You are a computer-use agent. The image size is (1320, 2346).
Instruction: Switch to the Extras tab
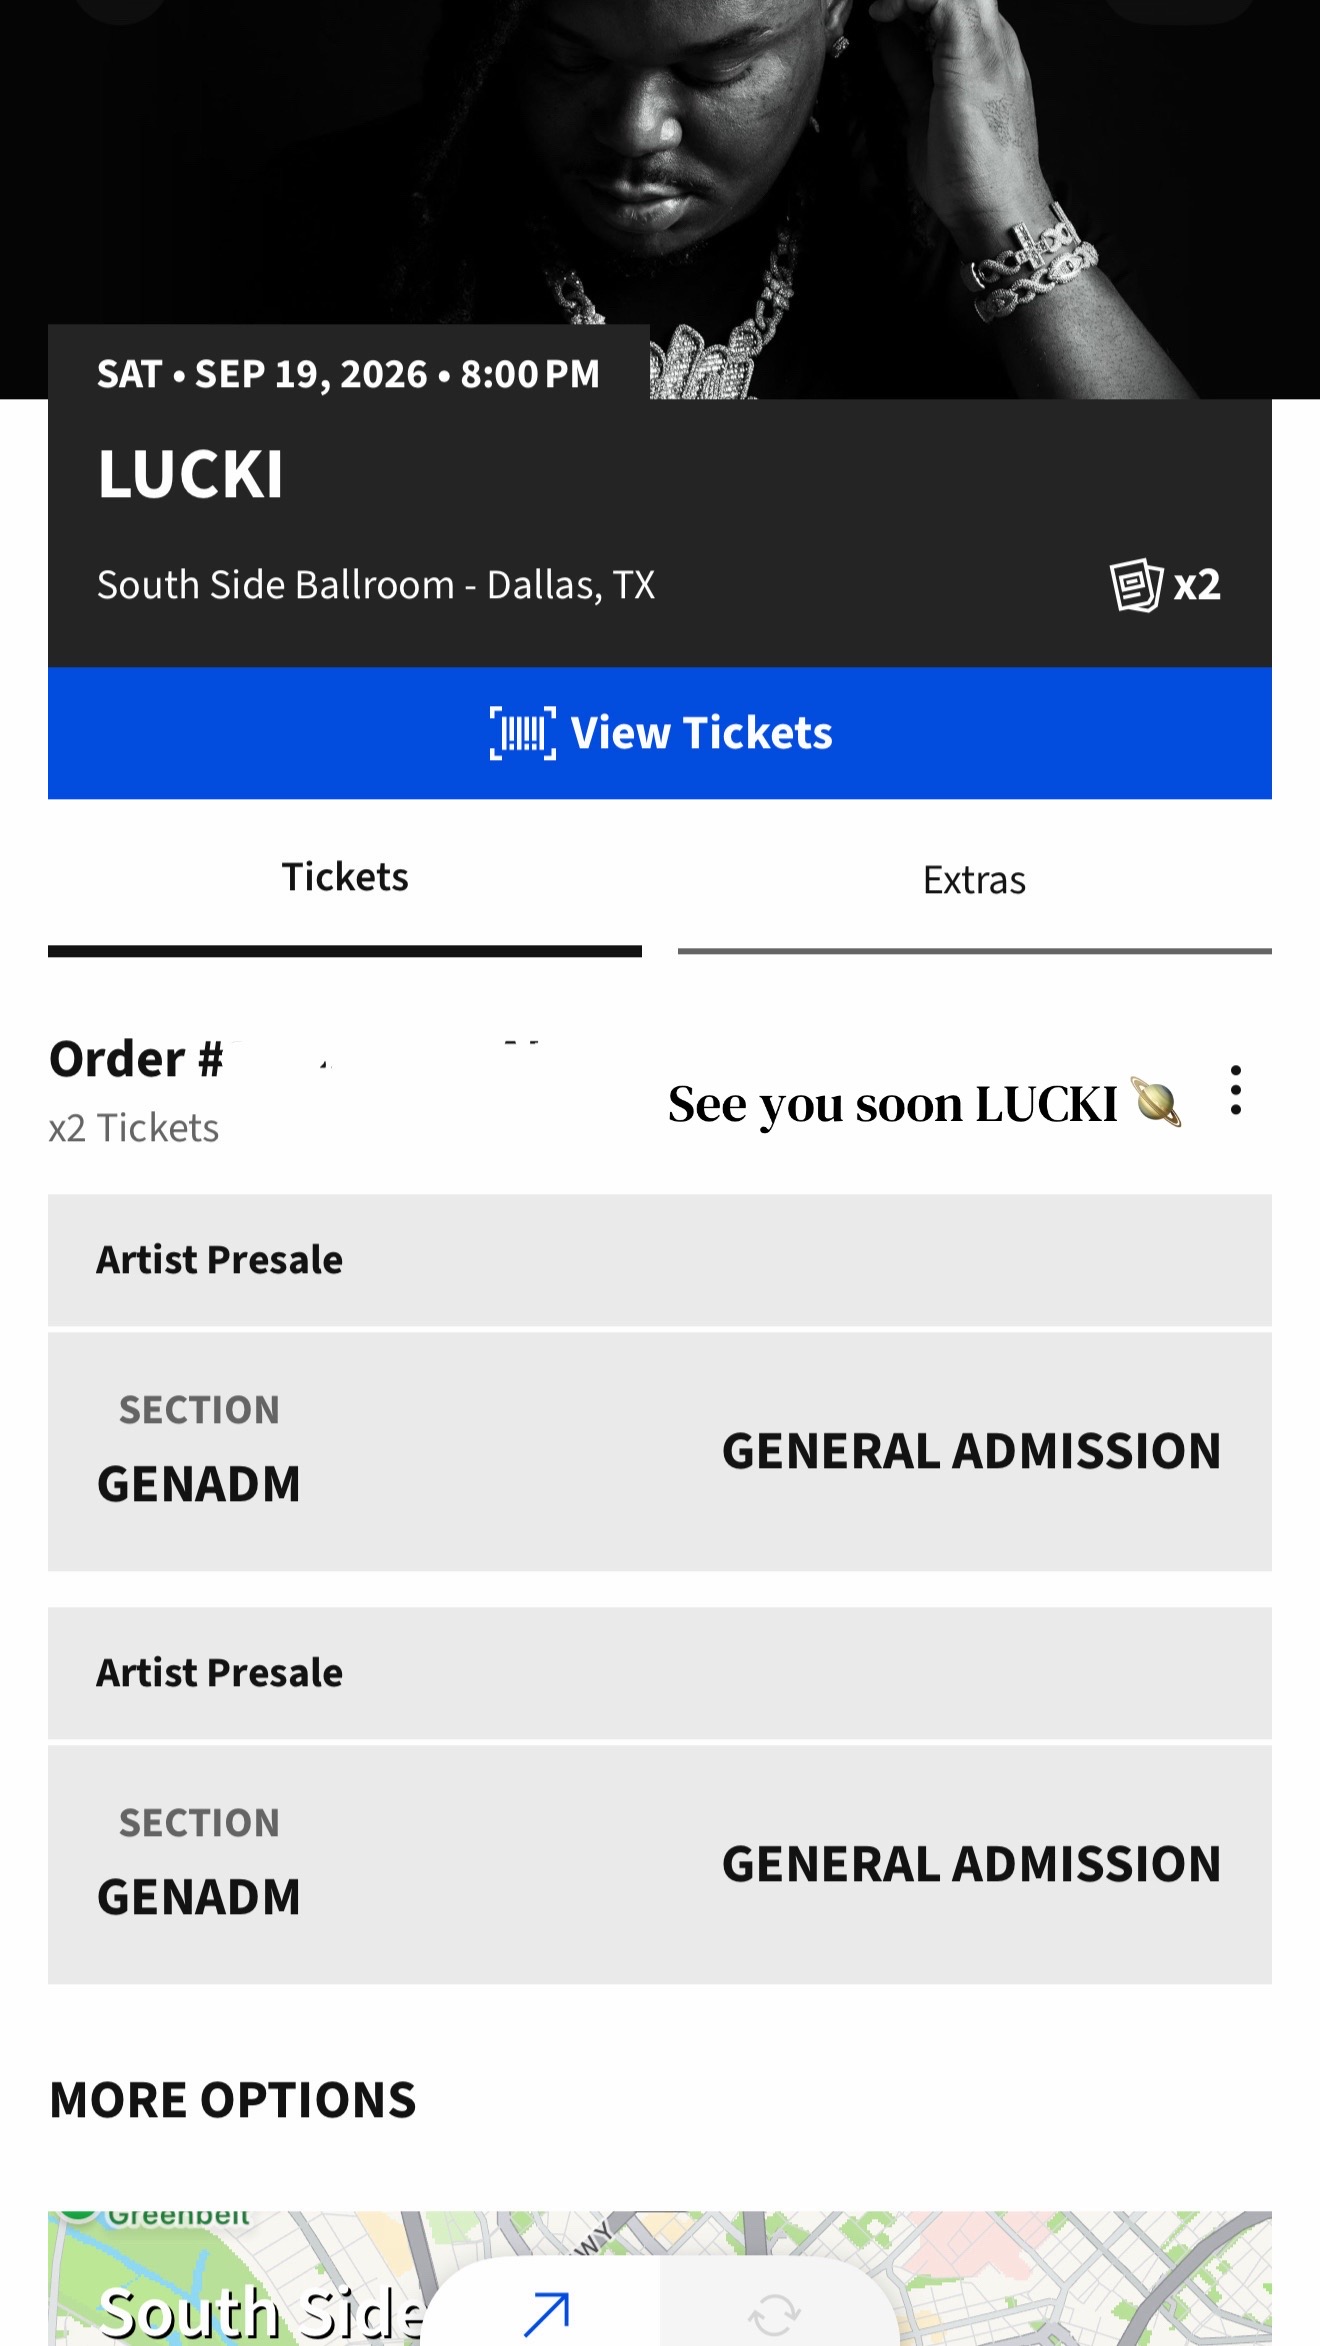point(974,881)
